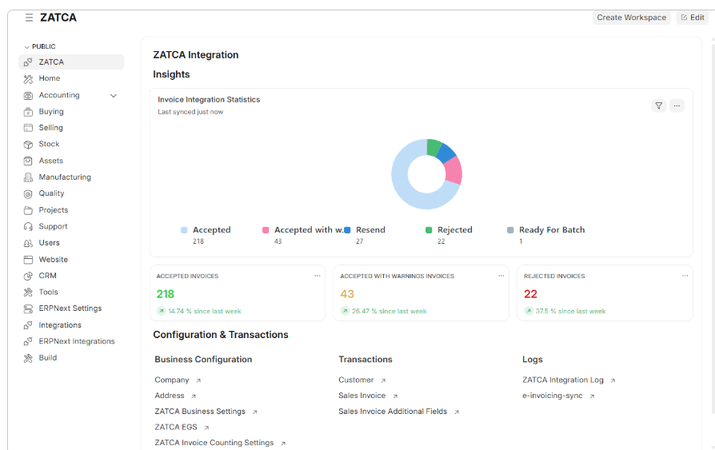Screen dimensions: 715x450
Task: Click the Ready For Batch gray swatch
Action: pos(510,230)
